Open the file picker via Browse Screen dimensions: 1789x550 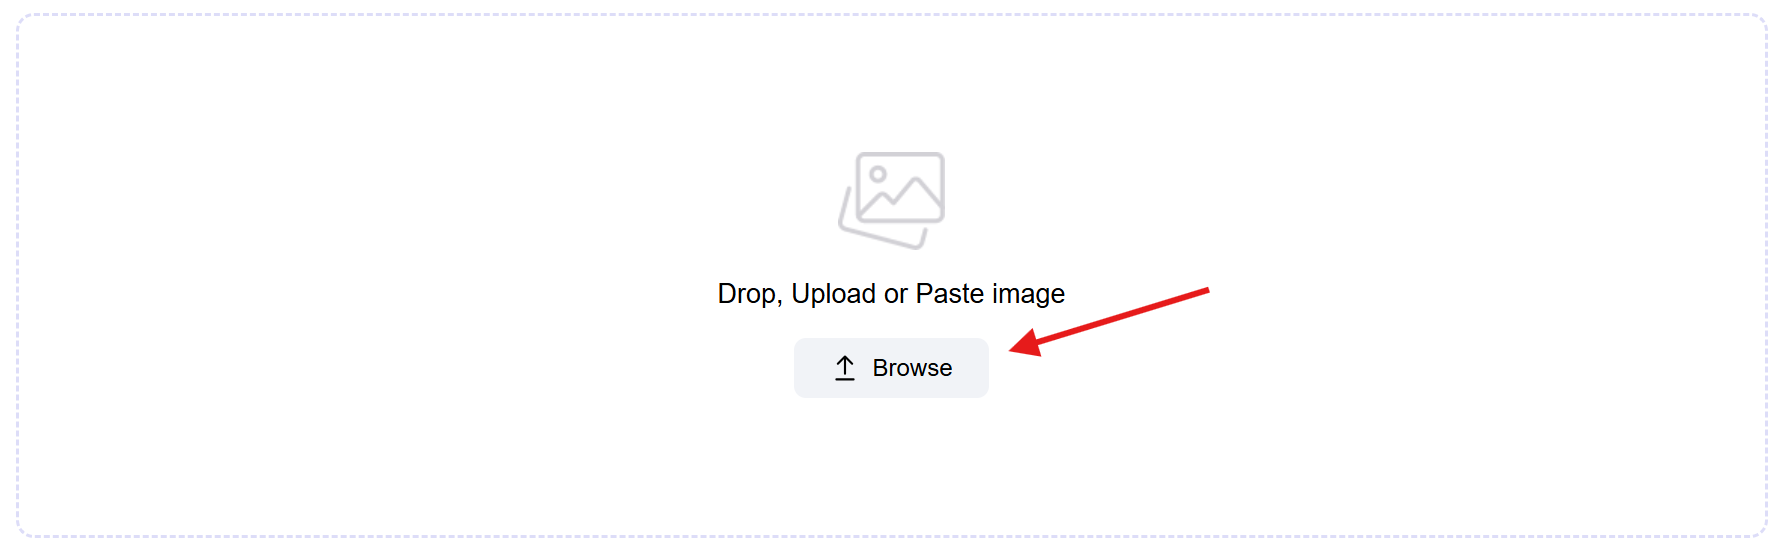(891, 368)
